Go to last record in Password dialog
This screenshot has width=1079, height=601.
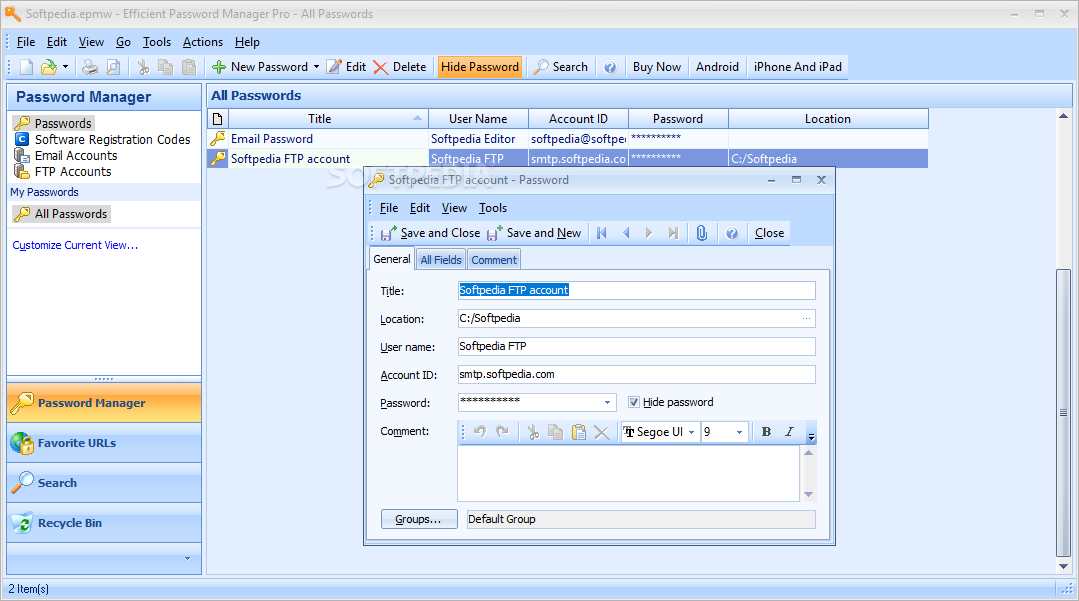point(673,233)
